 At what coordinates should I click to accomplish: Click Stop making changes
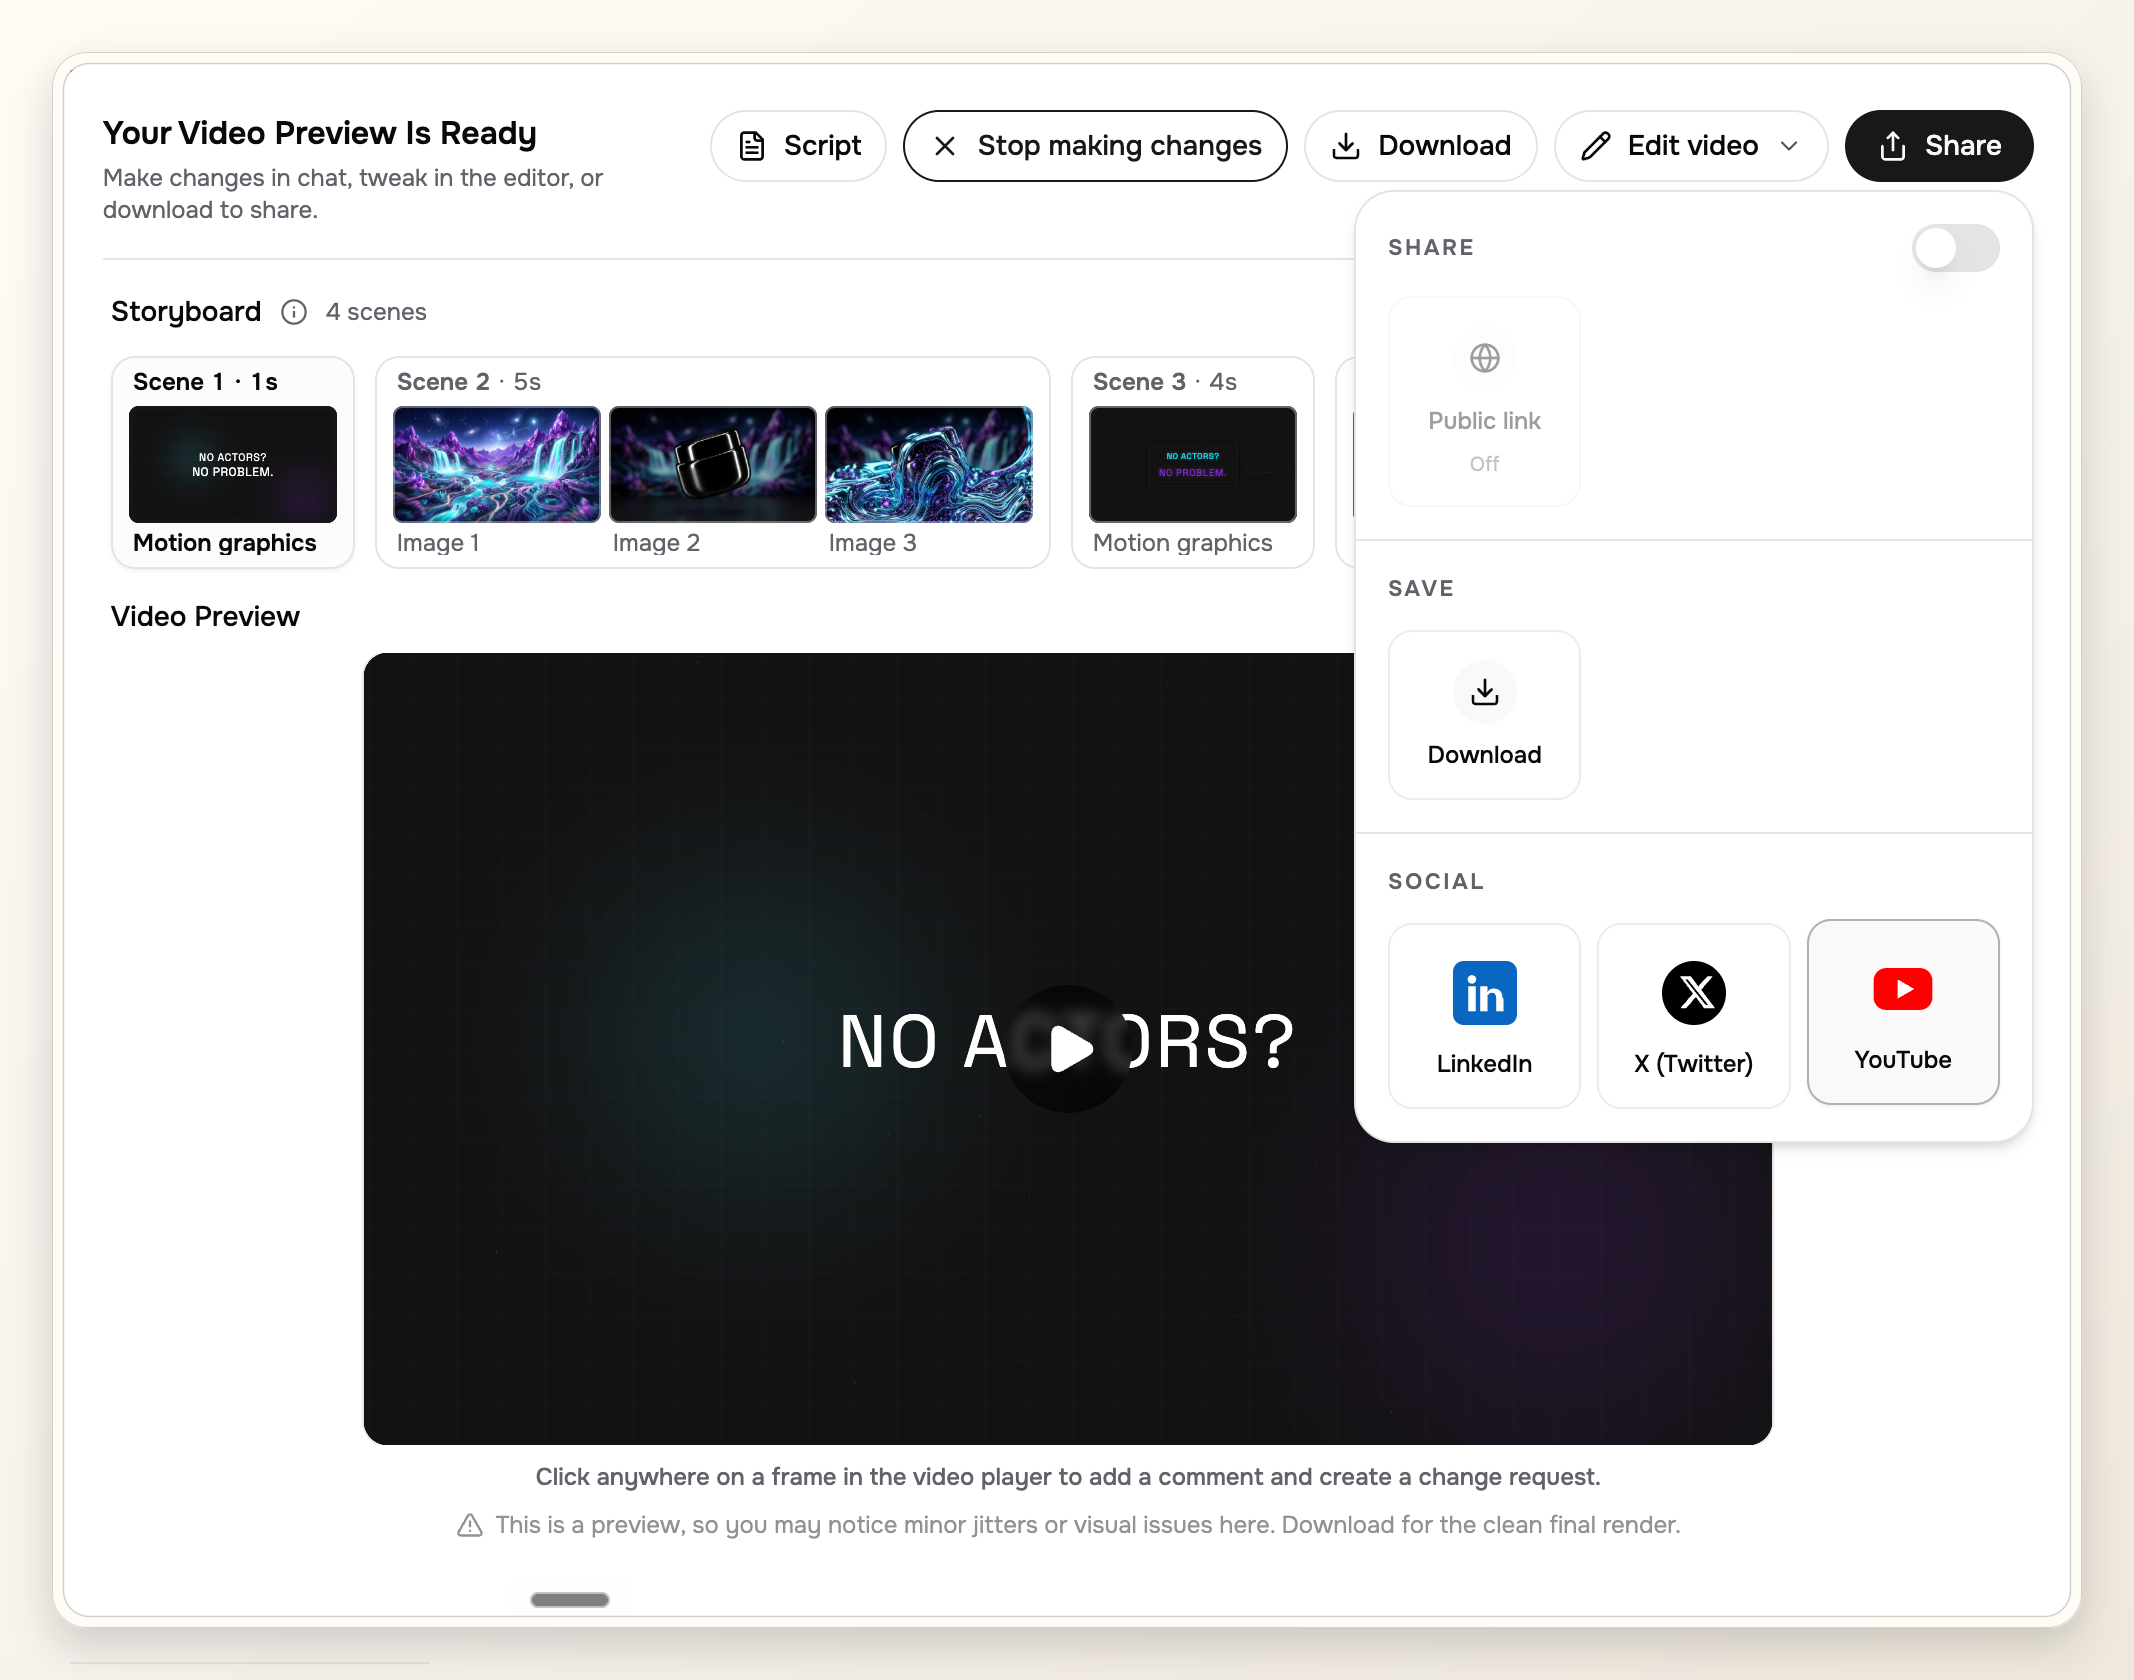(1095, 146)
